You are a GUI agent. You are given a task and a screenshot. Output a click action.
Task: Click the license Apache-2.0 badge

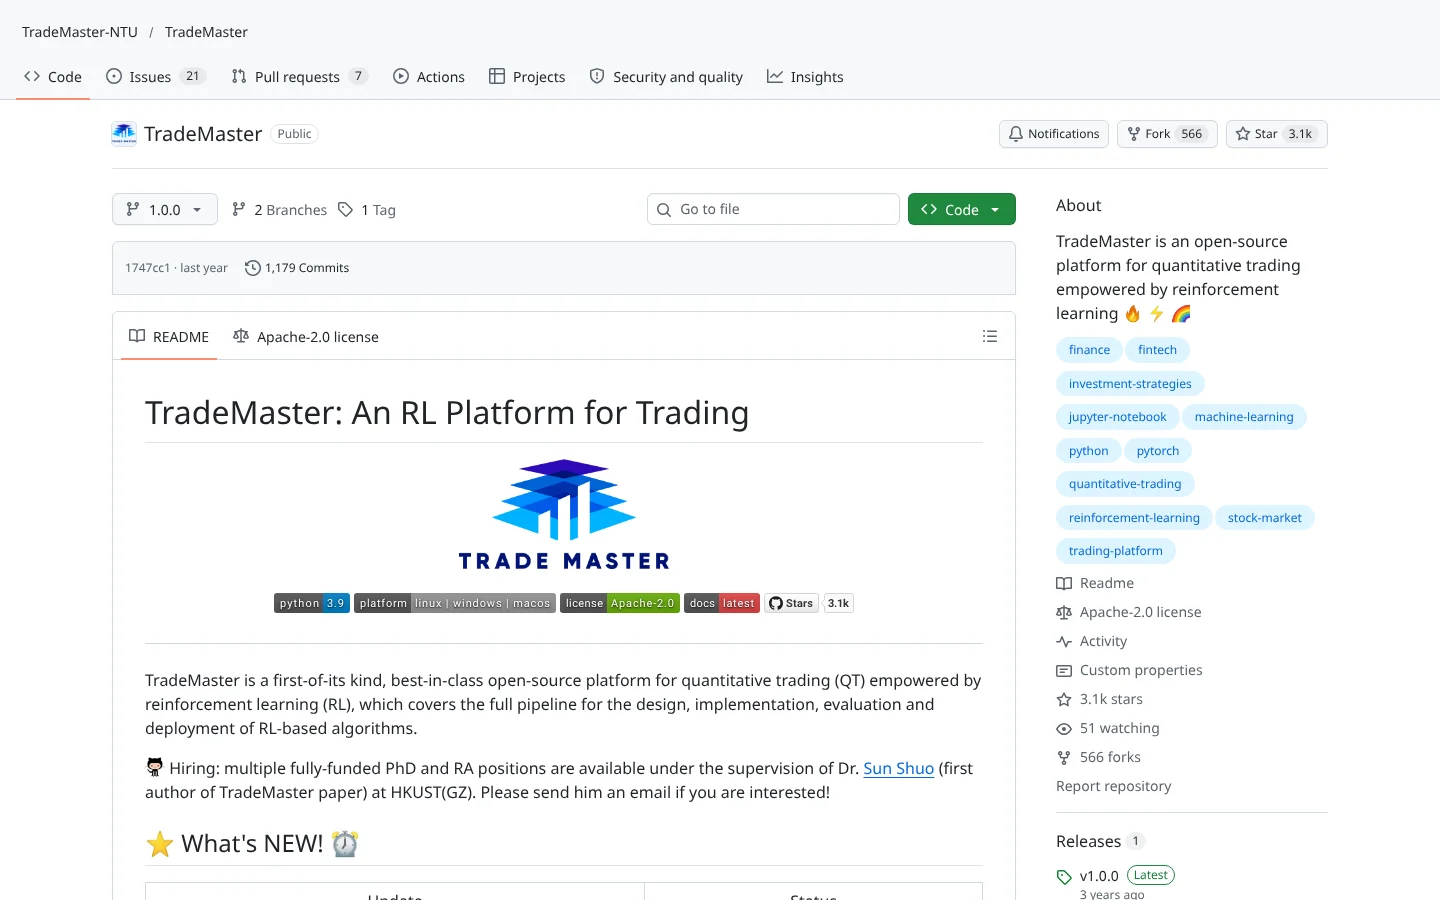point(620,603)
